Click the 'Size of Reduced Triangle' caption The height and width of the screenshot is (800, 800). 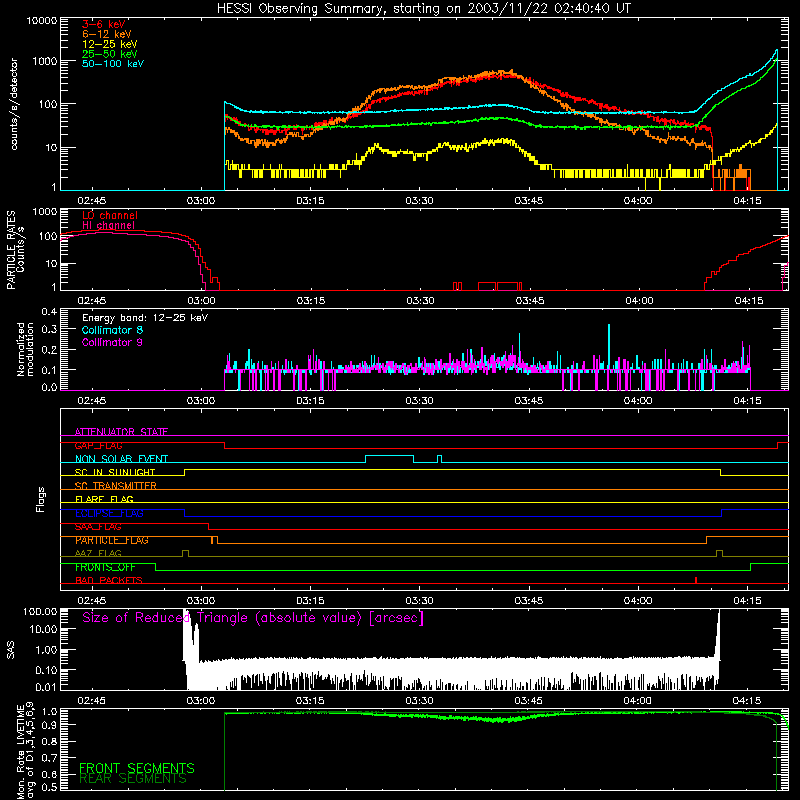click(253, 618)
